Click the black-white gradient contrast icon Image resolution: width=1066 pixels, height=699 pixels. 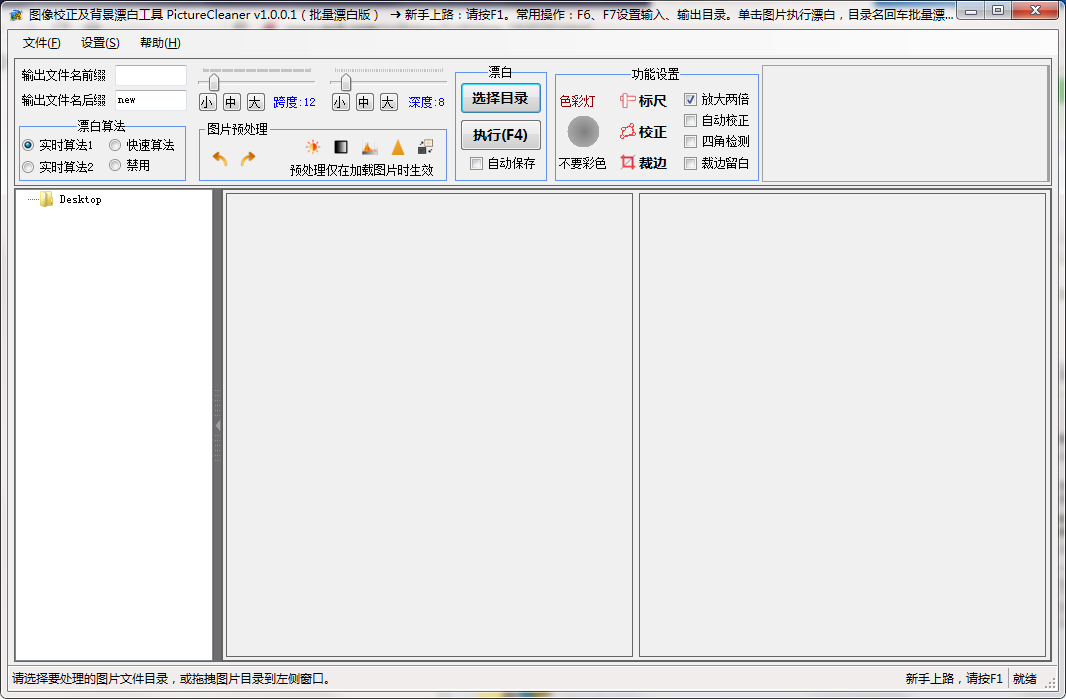[x=341, y=147]
